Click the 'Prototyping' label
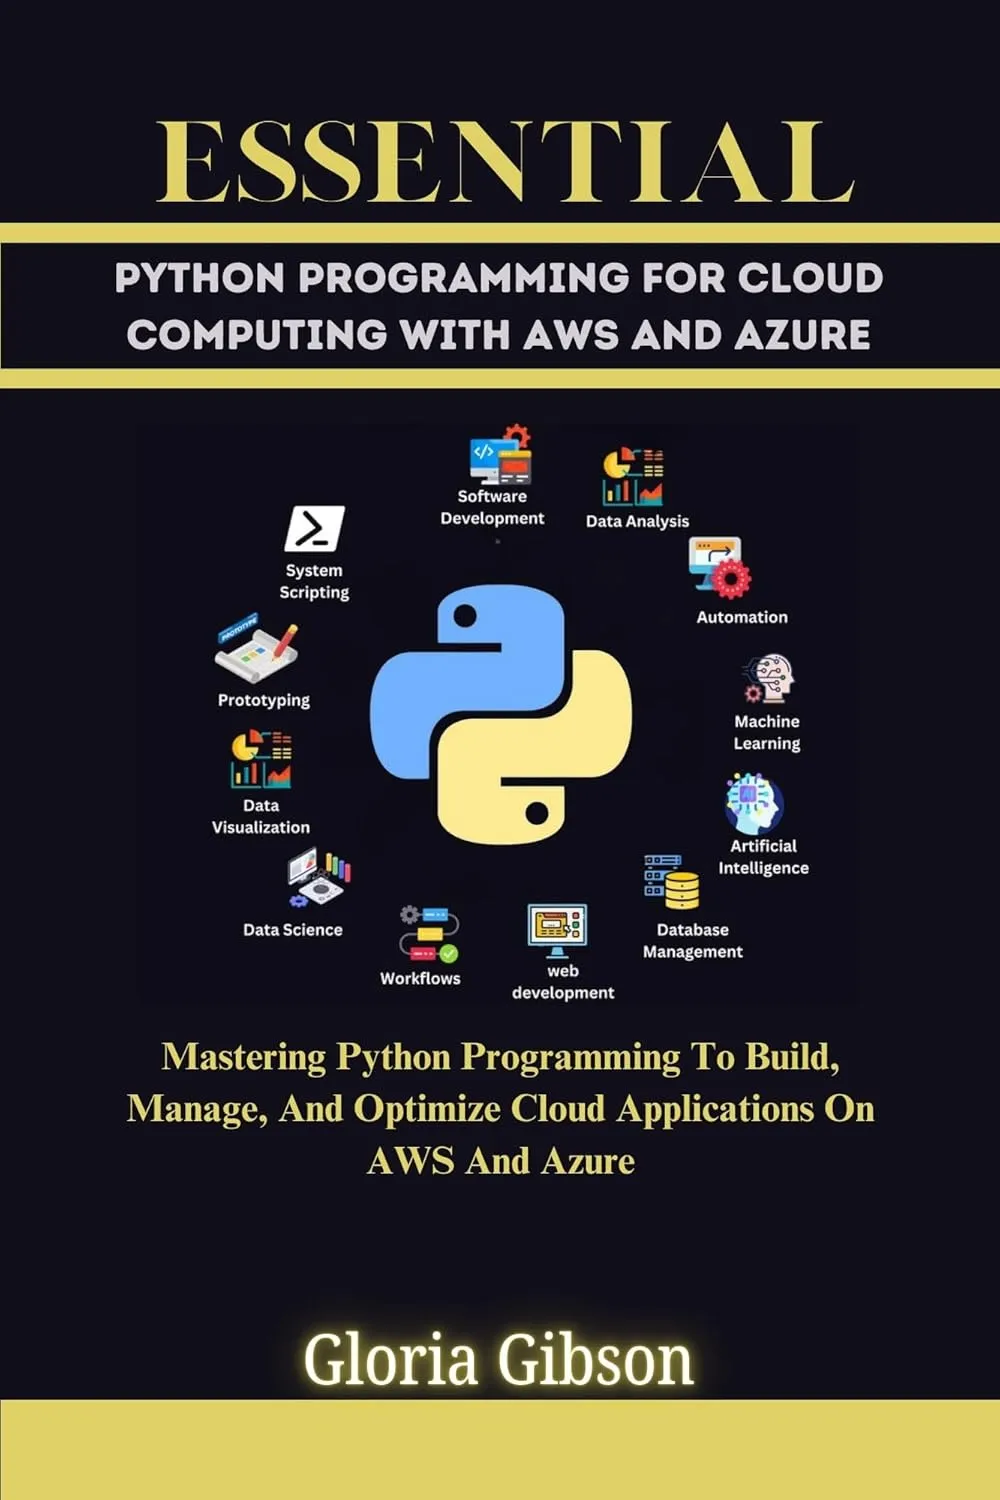Screen dimensions: 1000x1500 pyautogui.click(x=264, y=700)
